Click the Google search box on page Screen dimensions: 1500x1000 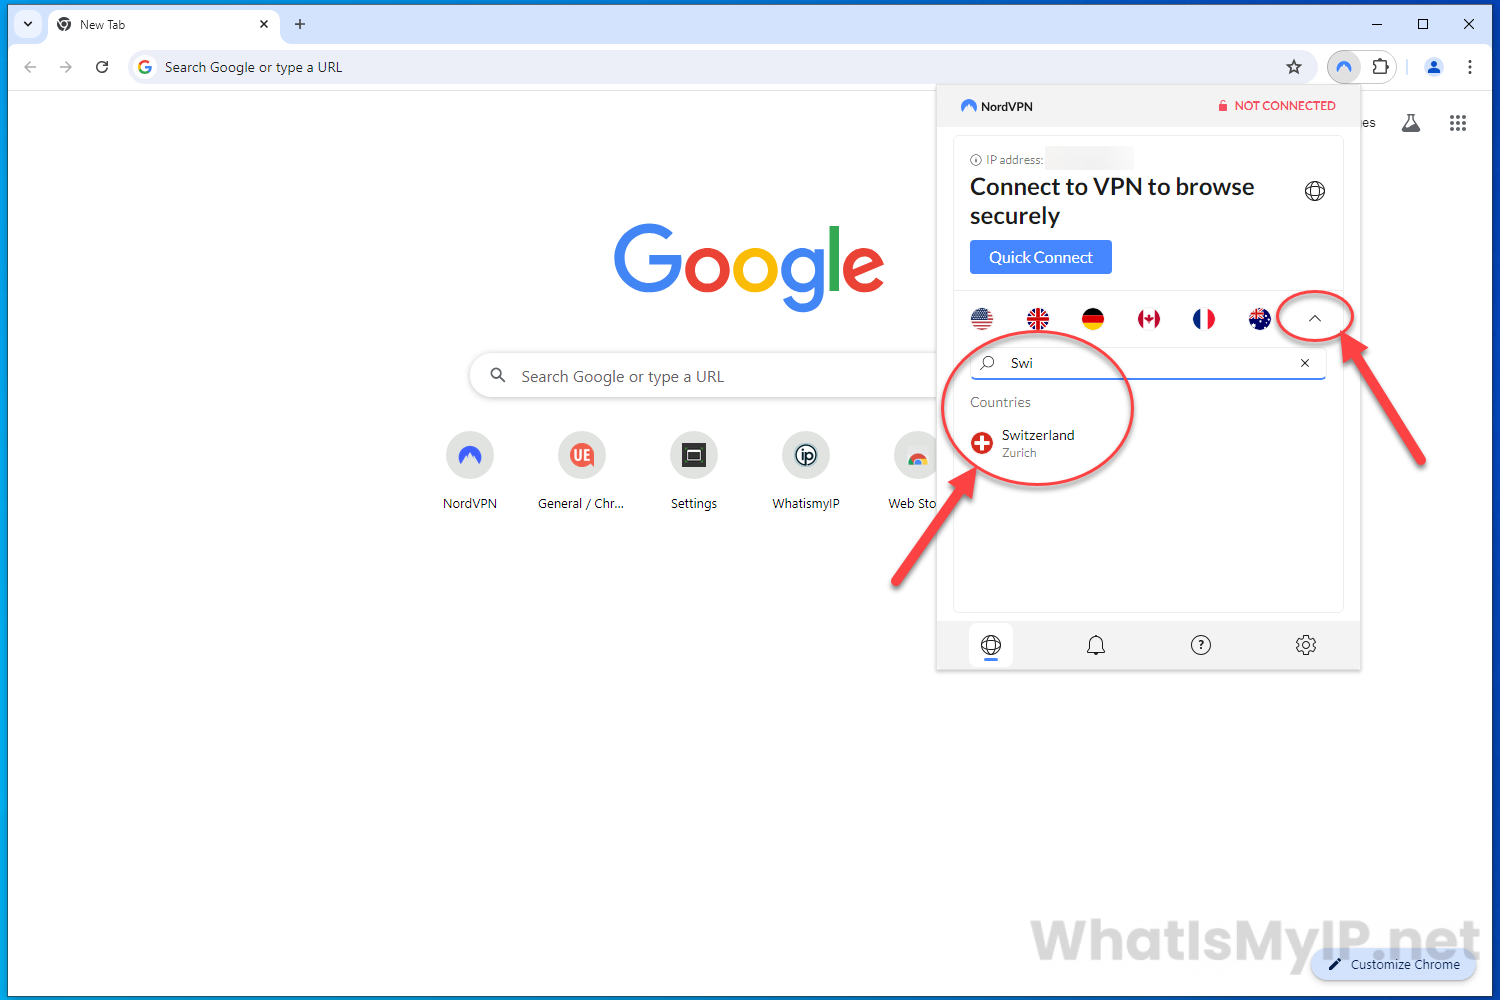pyautogui.click(x=704, y=376)
